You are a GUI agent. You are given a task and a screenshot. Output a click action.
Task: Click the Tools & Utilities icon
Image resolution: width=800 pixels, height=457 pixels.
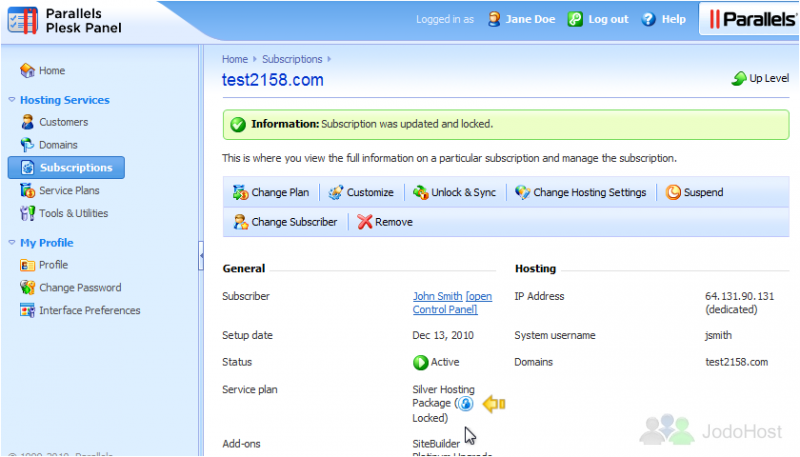(27, 213)
